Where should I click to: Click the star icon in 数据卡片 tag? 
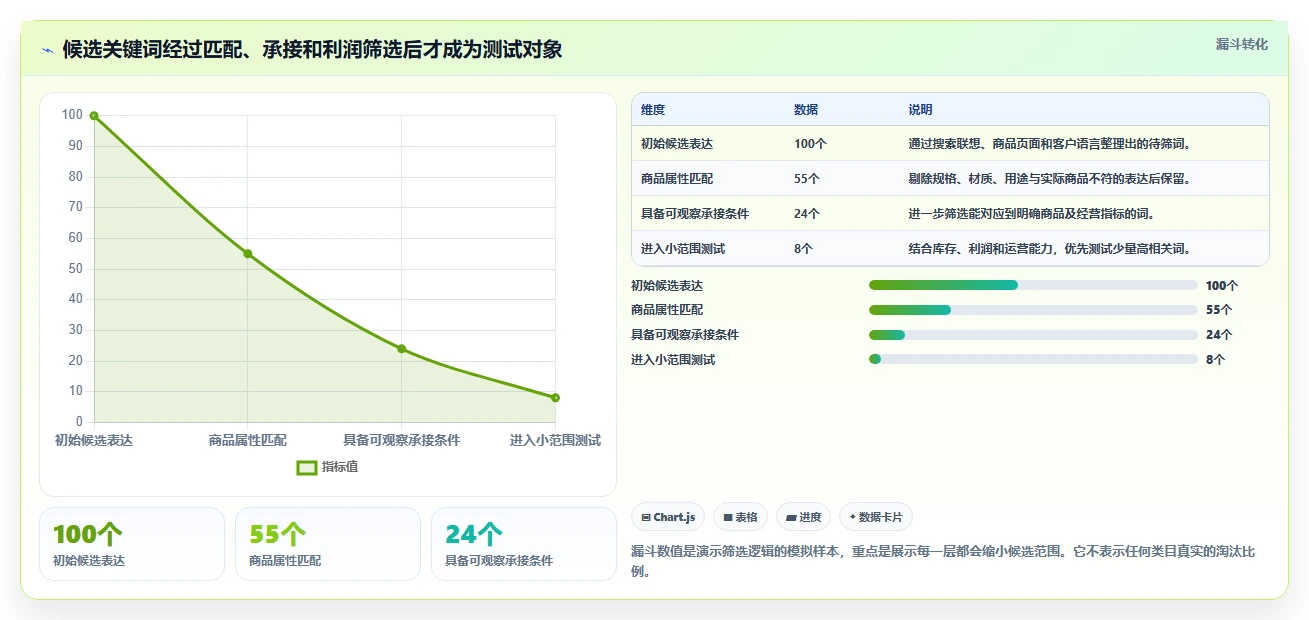852,517
